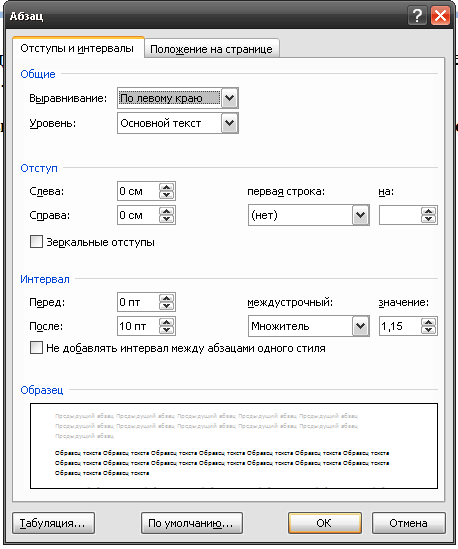Screen dimensions: 458x549
Task: Increase the Перед spacing value
Action: click(x=167, y=298)
